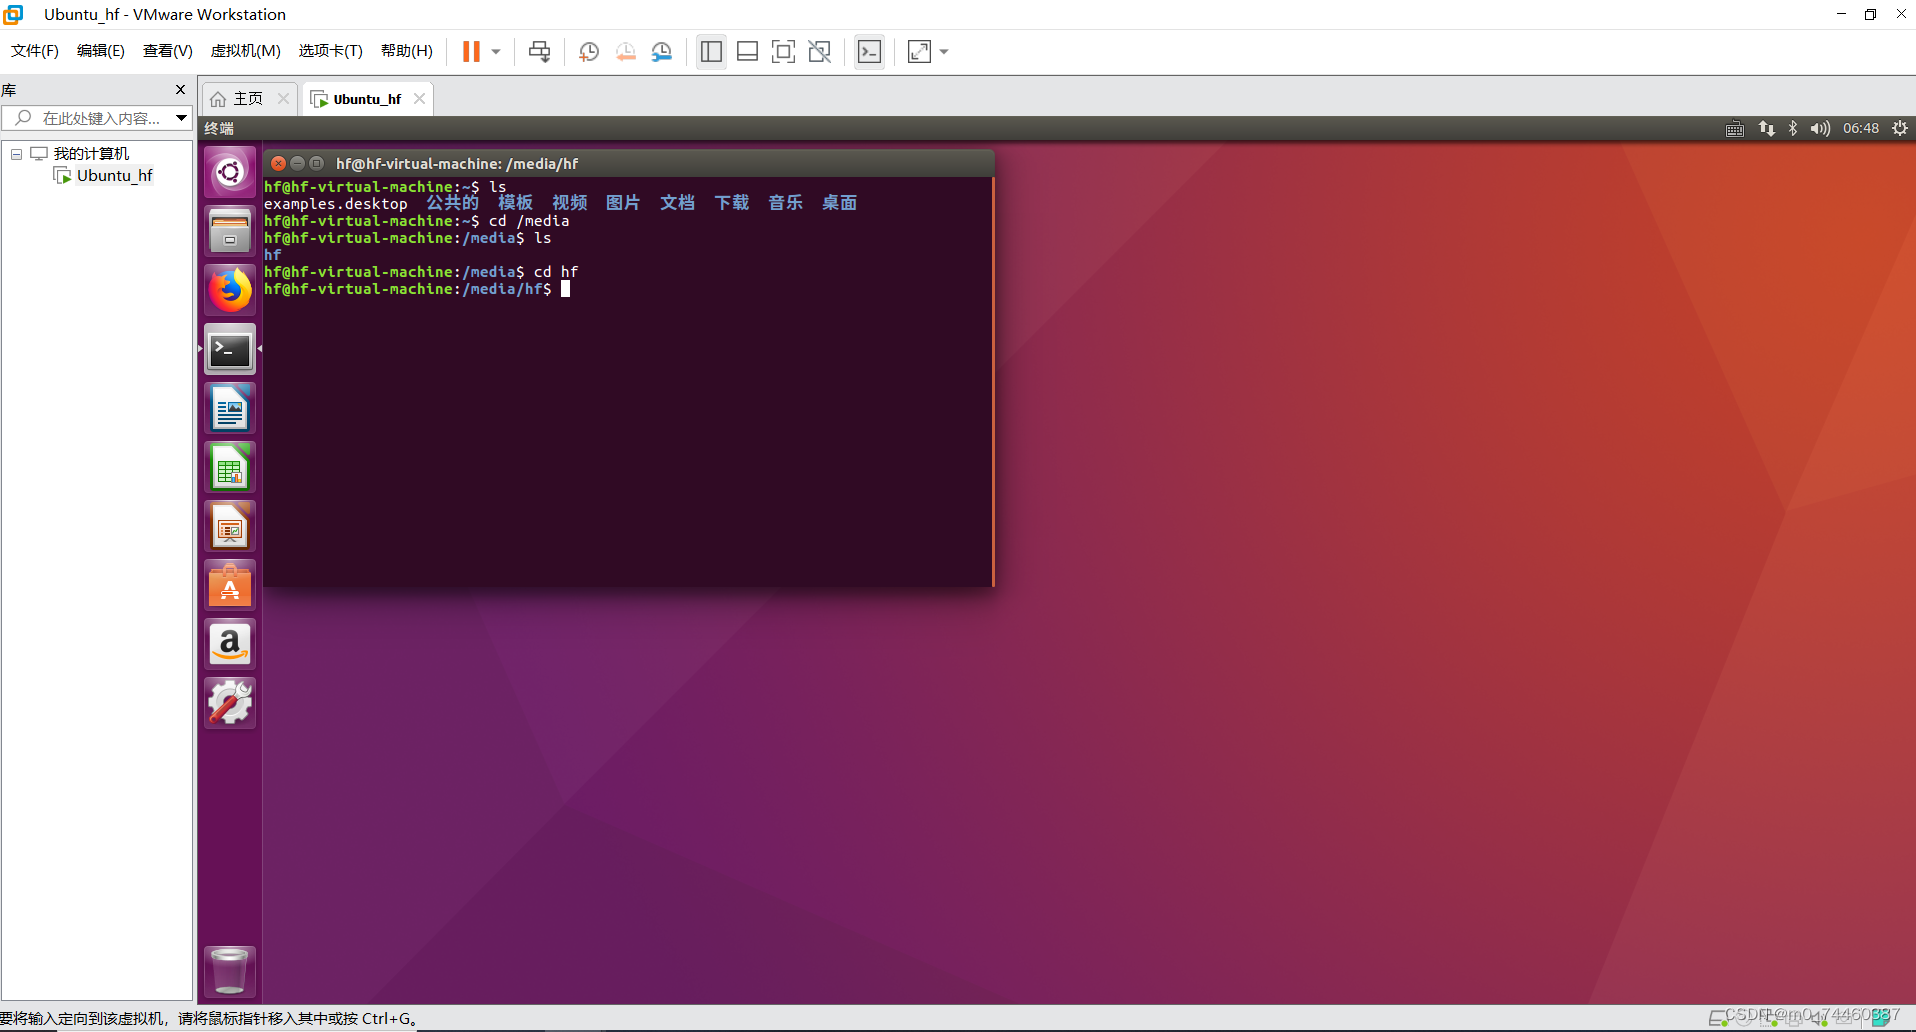
Task: Open the Files manager in launcher
Action: (x=230, y=231)
